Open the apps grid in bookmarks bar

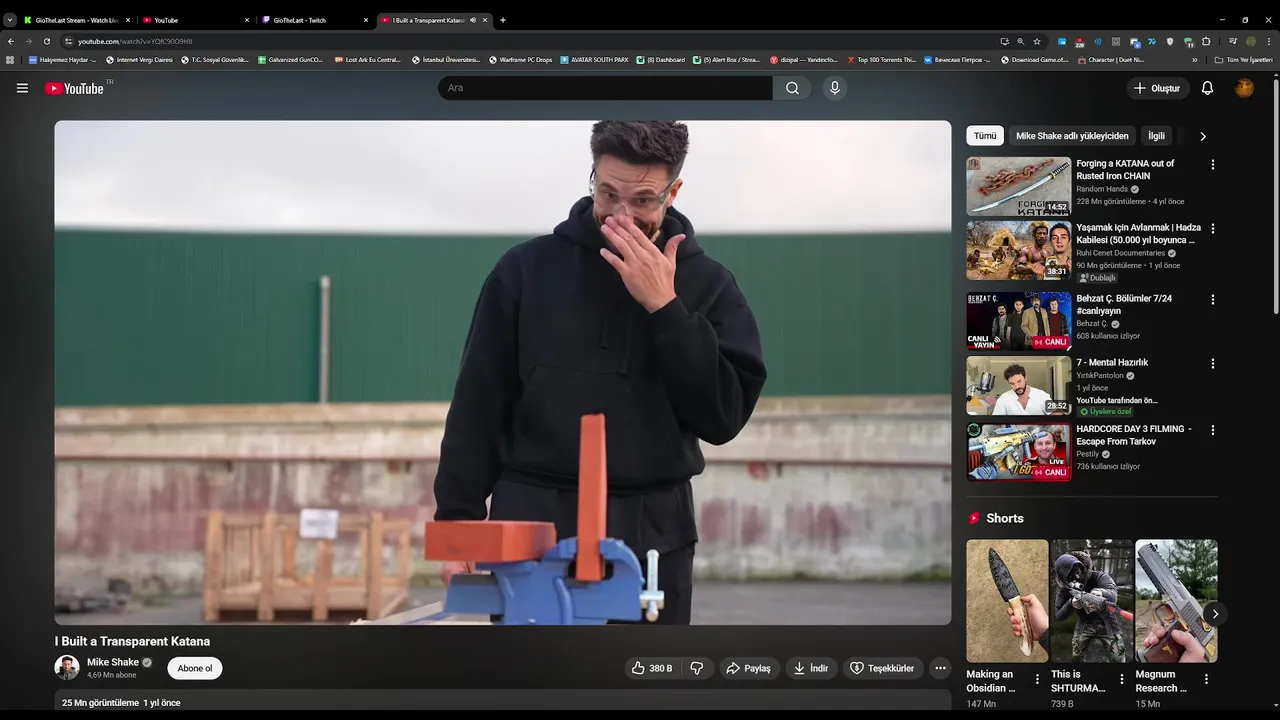coord(10,60)
